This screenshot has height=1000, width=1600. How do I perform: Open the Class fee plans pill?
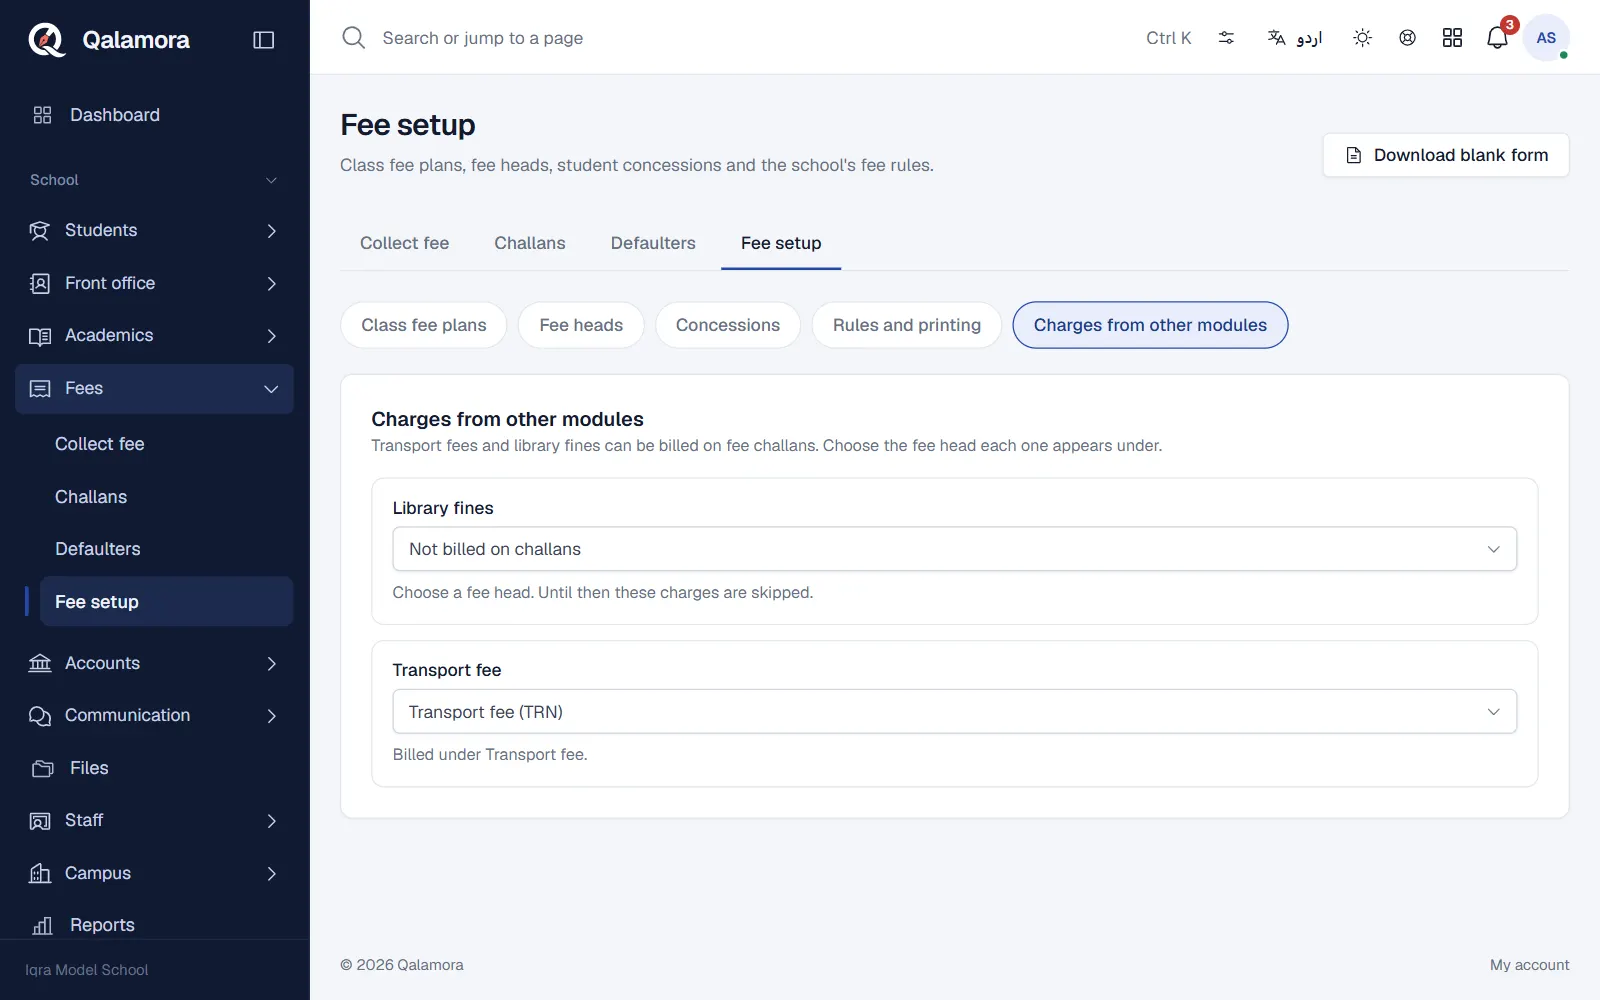click(x=424, y=325)
